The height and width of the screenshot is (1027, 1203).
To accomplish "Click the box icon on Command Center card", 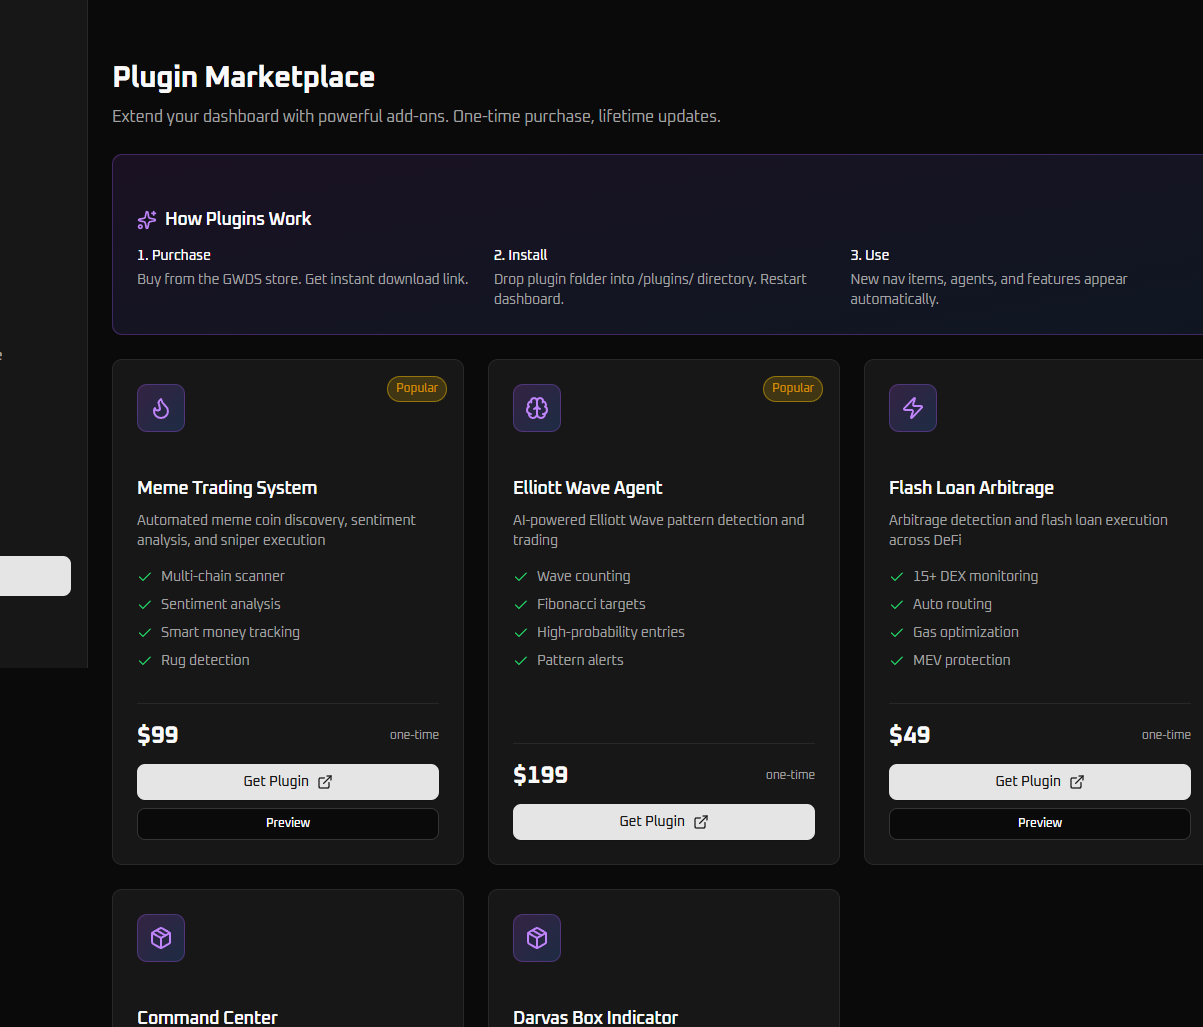I will 161,938.
